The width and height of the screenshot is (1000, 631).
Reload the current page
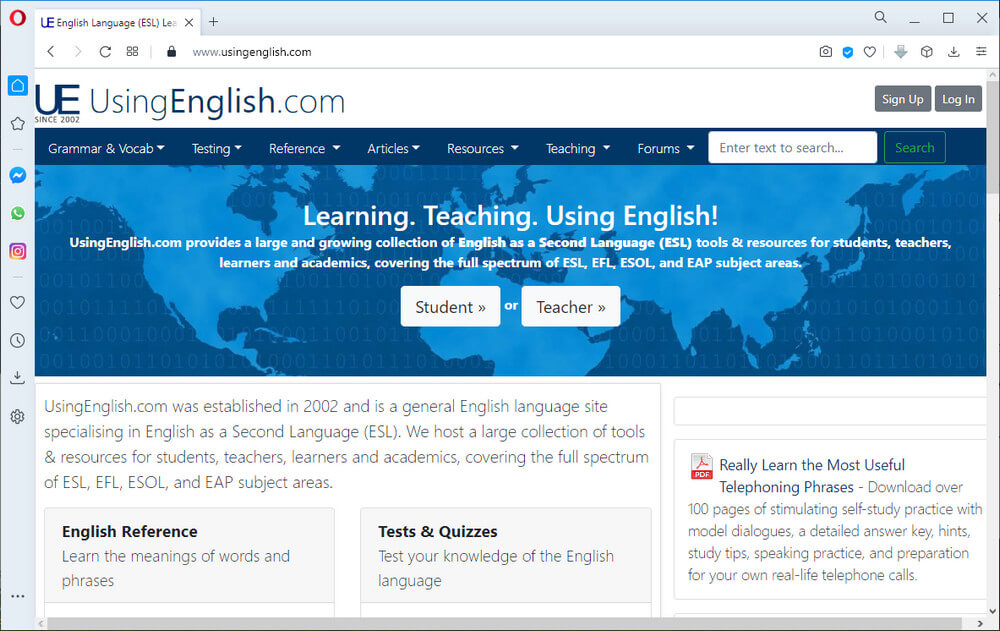pyautogui.click(x=105, y=52)
